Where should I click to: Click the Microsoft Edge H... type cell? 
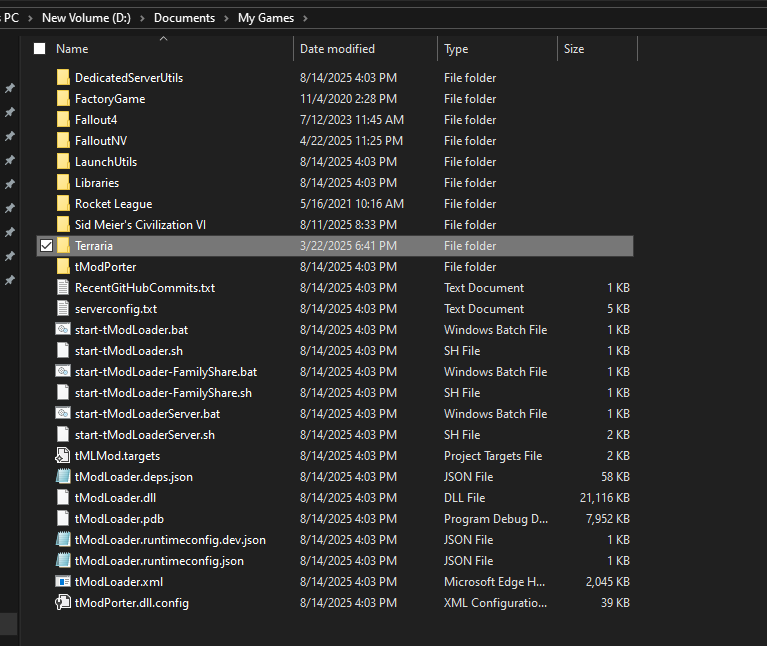coord(495,581)
